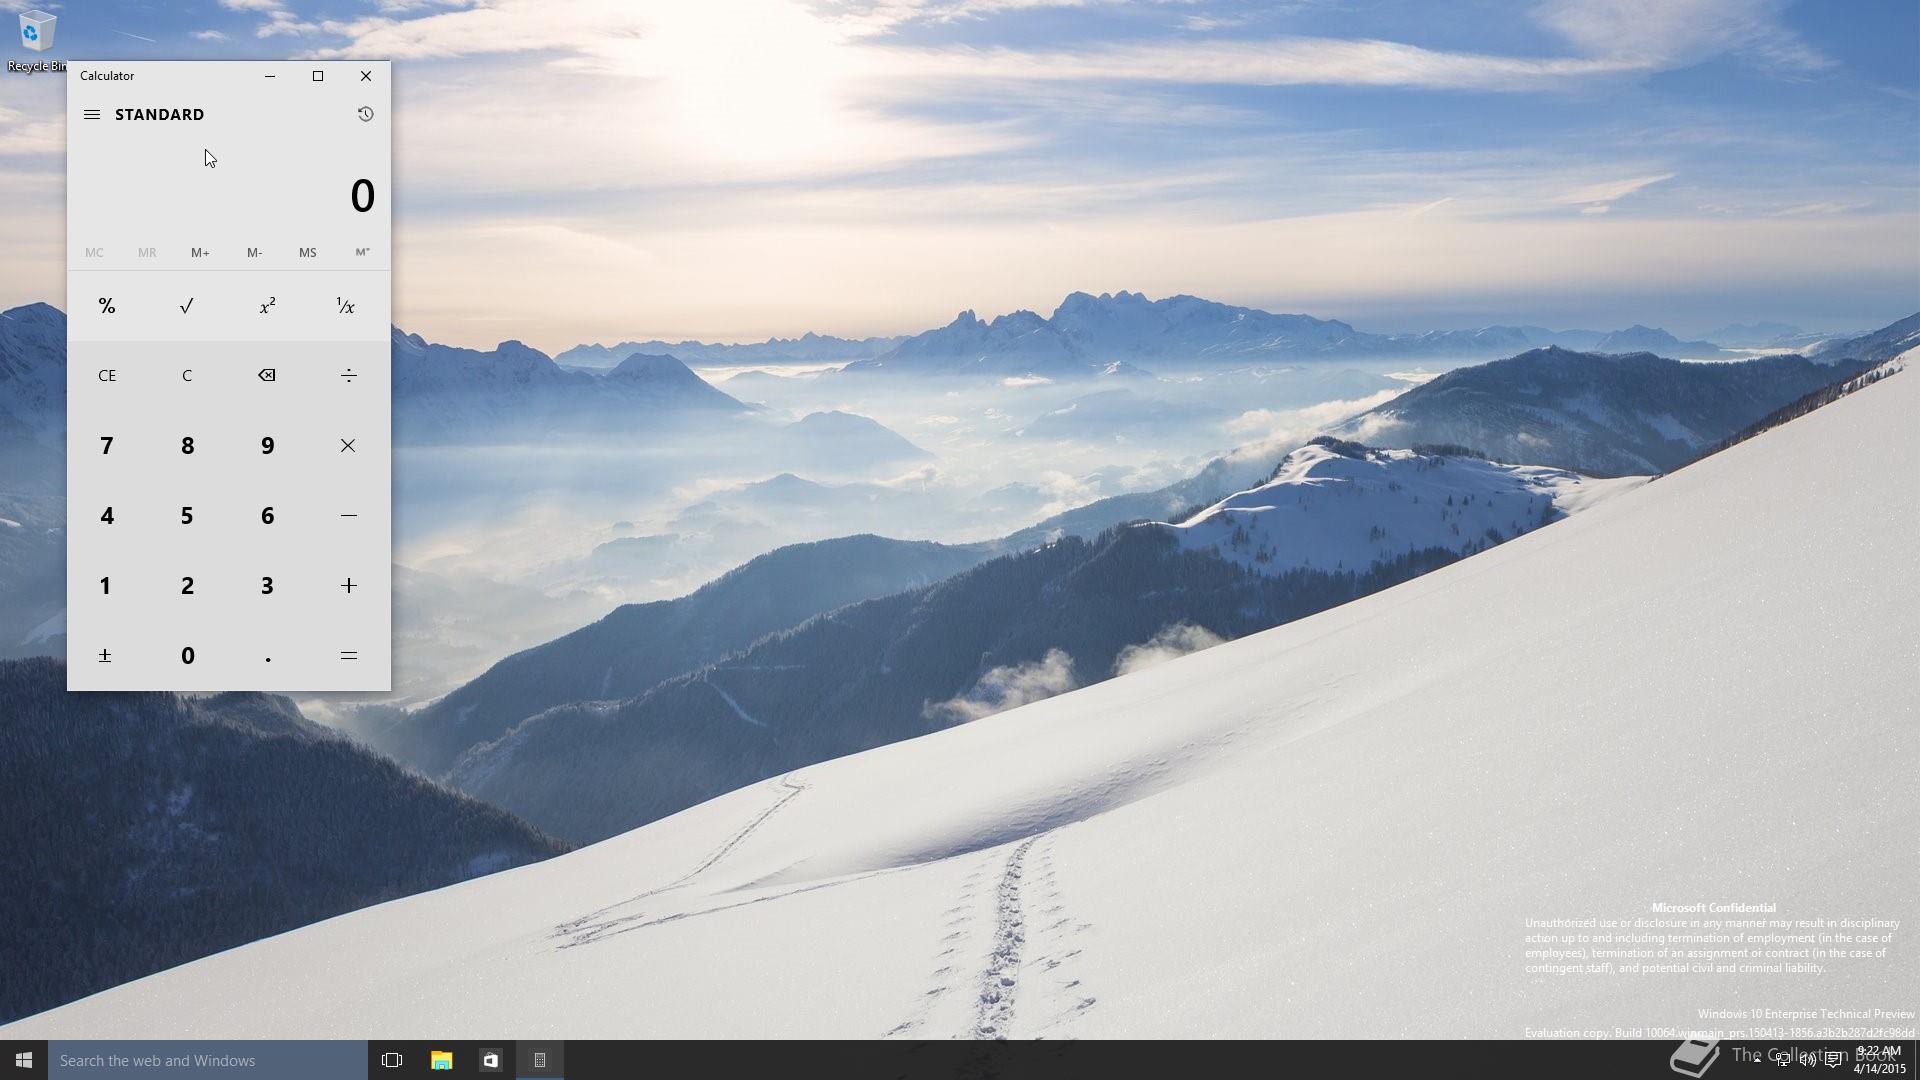The width and height of the screenshot is (1920, 1080).
Task: Select the Calculator taskbar button
Action: [x=540, y=1060]
